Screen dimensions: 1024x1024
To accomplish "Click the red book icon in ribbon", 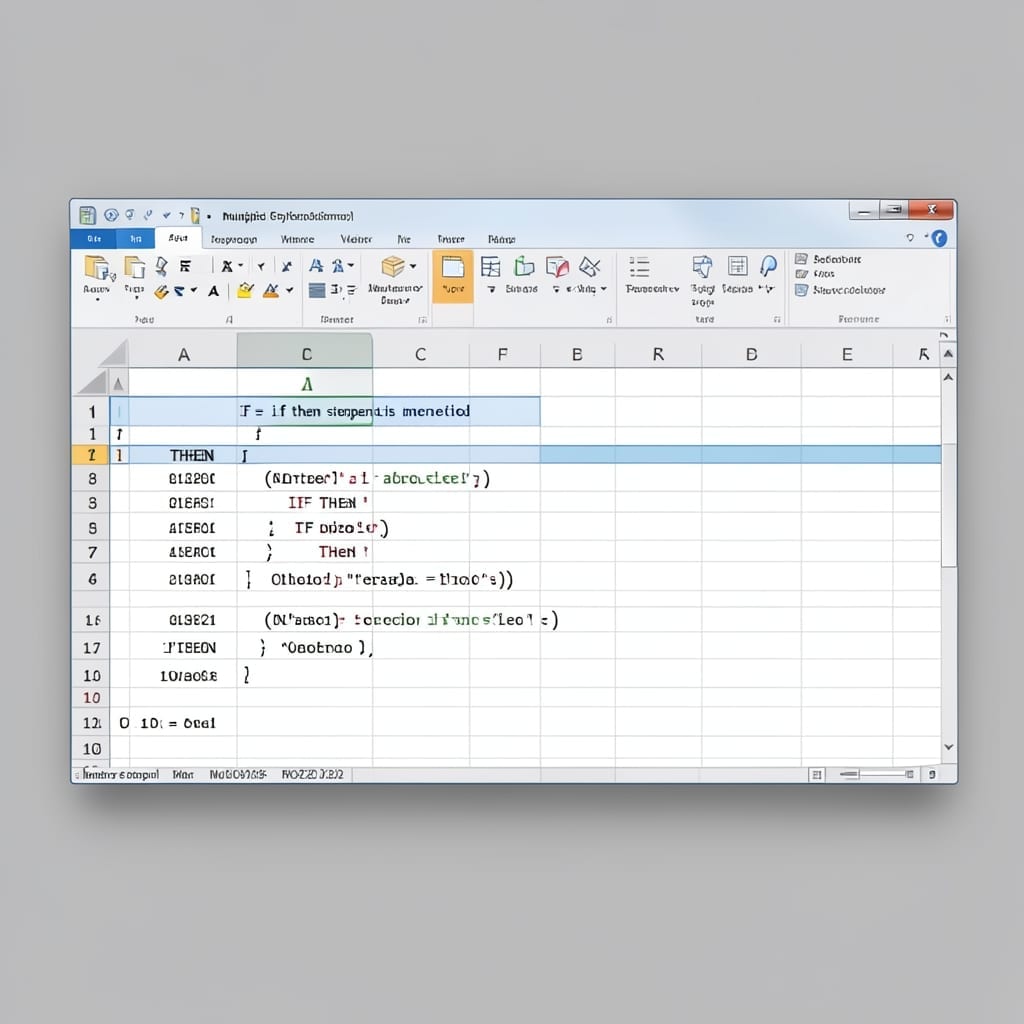I will pos(558,266).
